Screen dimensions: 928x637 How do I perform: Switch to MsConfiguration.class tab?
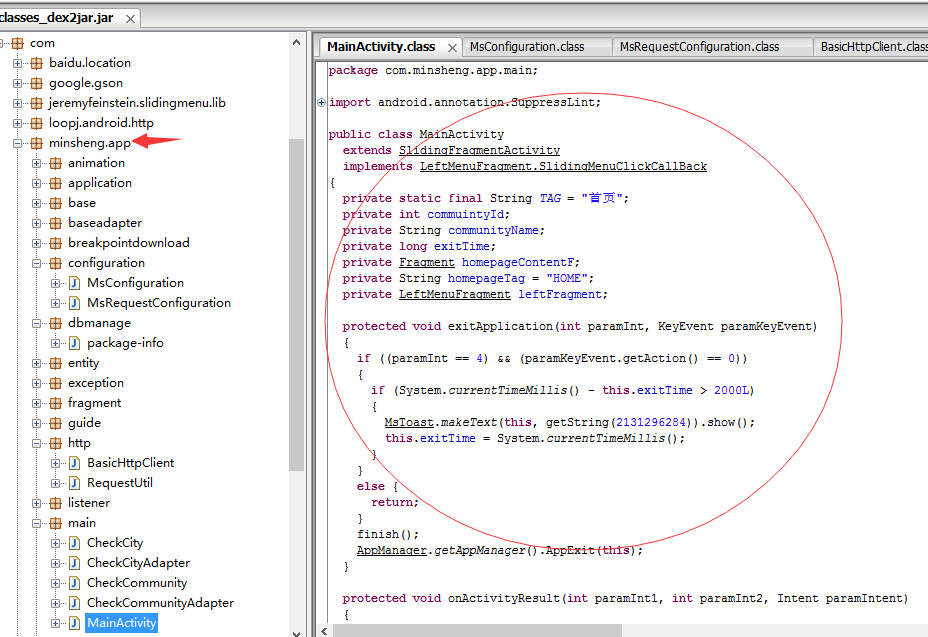click(527, 47)
